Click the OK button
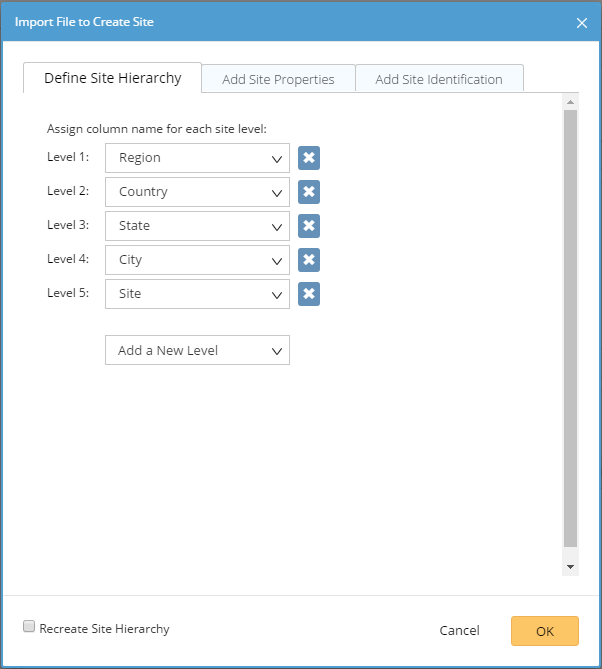Screen dimensions: 602x669 coord(544,631)
